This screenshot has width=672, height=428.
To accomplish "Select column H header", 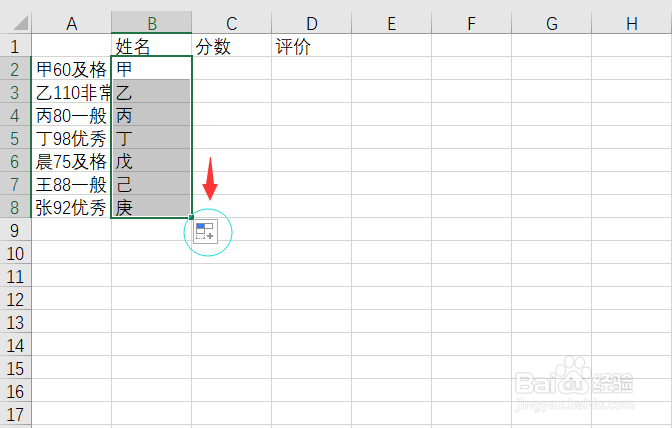I will tap(632, 23).
